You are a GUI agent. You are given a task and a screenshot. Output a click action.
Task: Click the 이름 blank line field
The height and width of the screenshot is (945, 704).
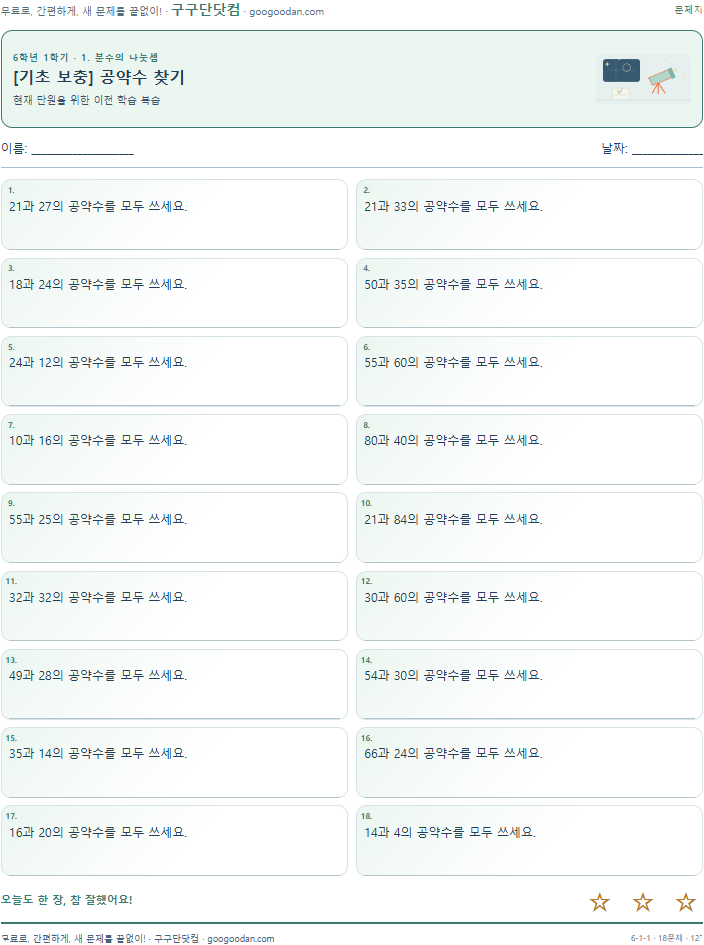click(83, 149)
